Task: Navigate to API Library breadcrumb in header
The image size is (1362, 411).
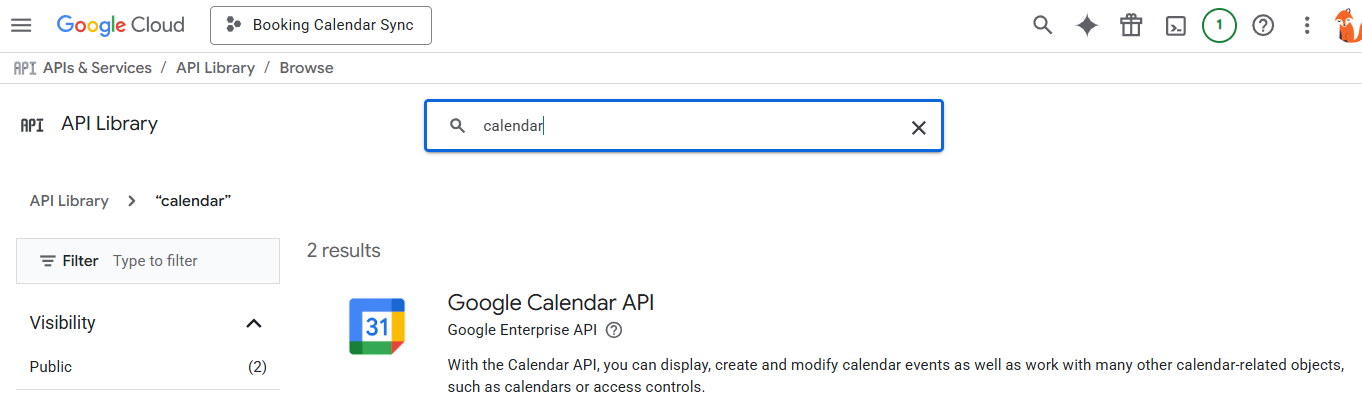Action: (x=215, y=68)
